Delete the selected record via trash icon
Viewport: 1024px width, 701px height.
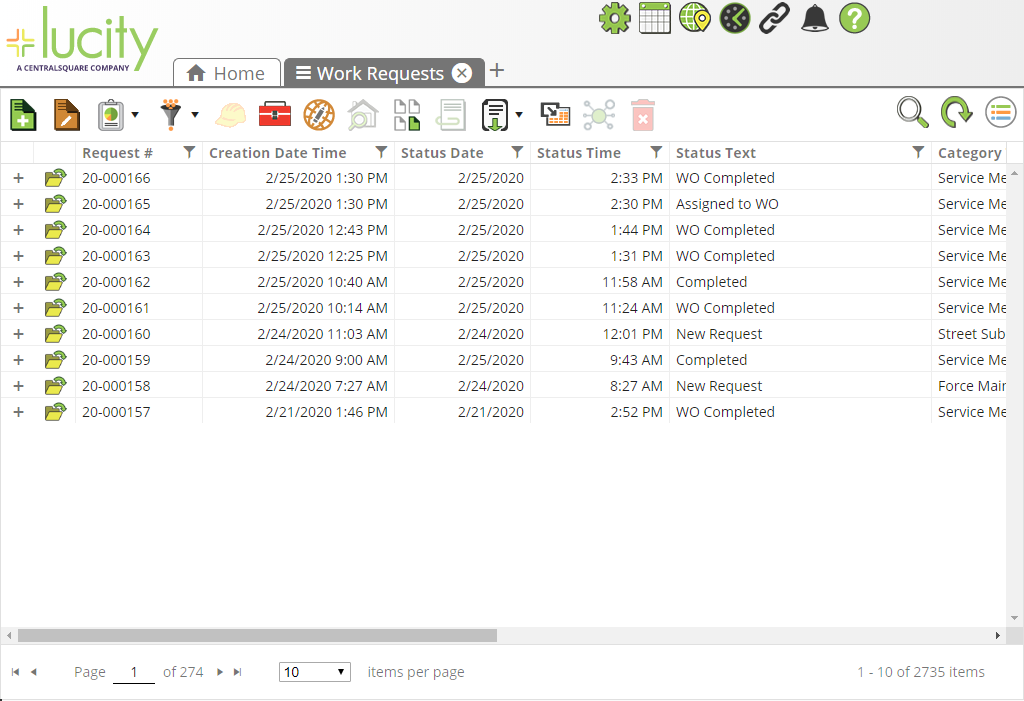pos(643,114)
